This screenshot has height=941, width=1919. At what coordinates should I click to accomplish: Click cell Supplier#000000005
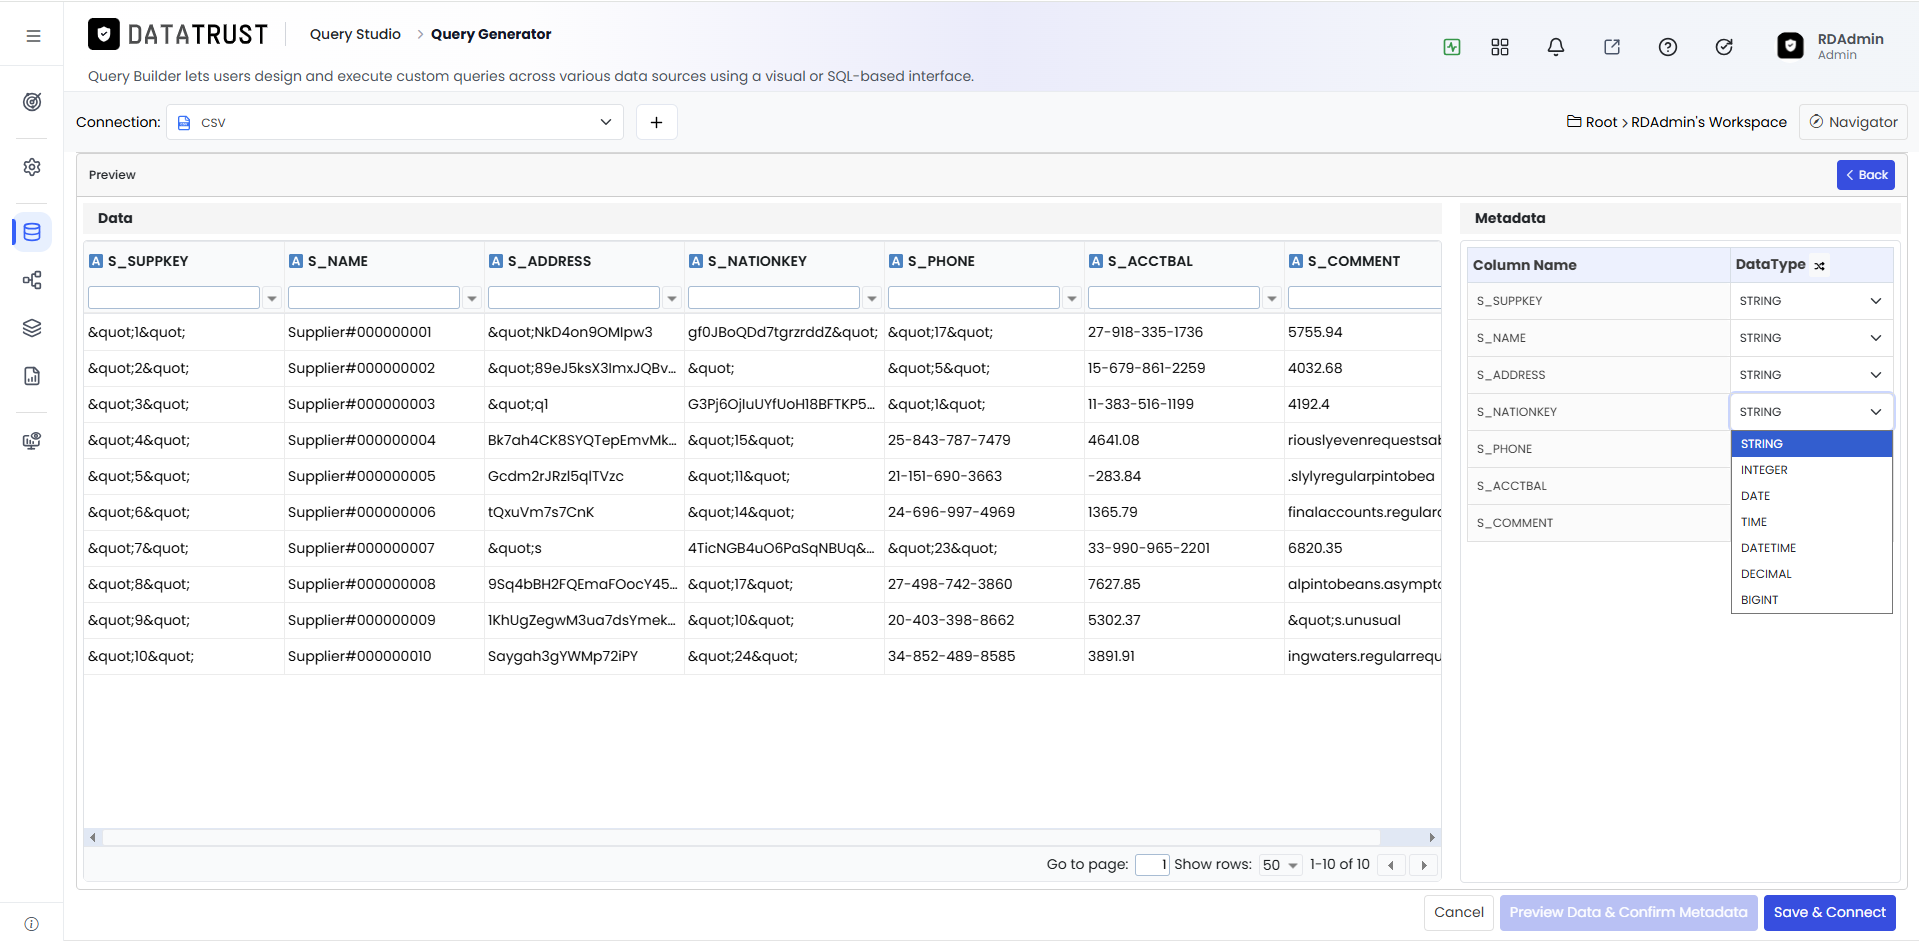pyautogui.click(x=362, y=477)
